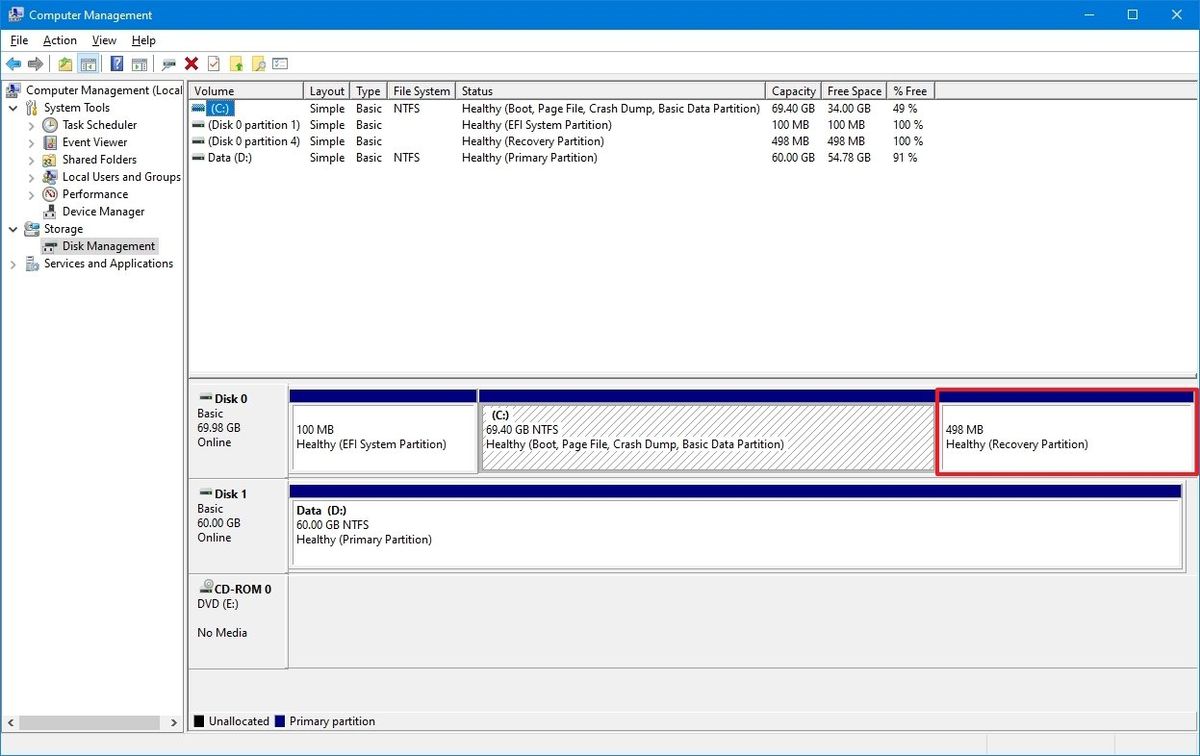Image resolution: width=1200 pixels, height=756 pixels.
Task: Expand the Task Scheduler tree node
Action: coord(31,124)
